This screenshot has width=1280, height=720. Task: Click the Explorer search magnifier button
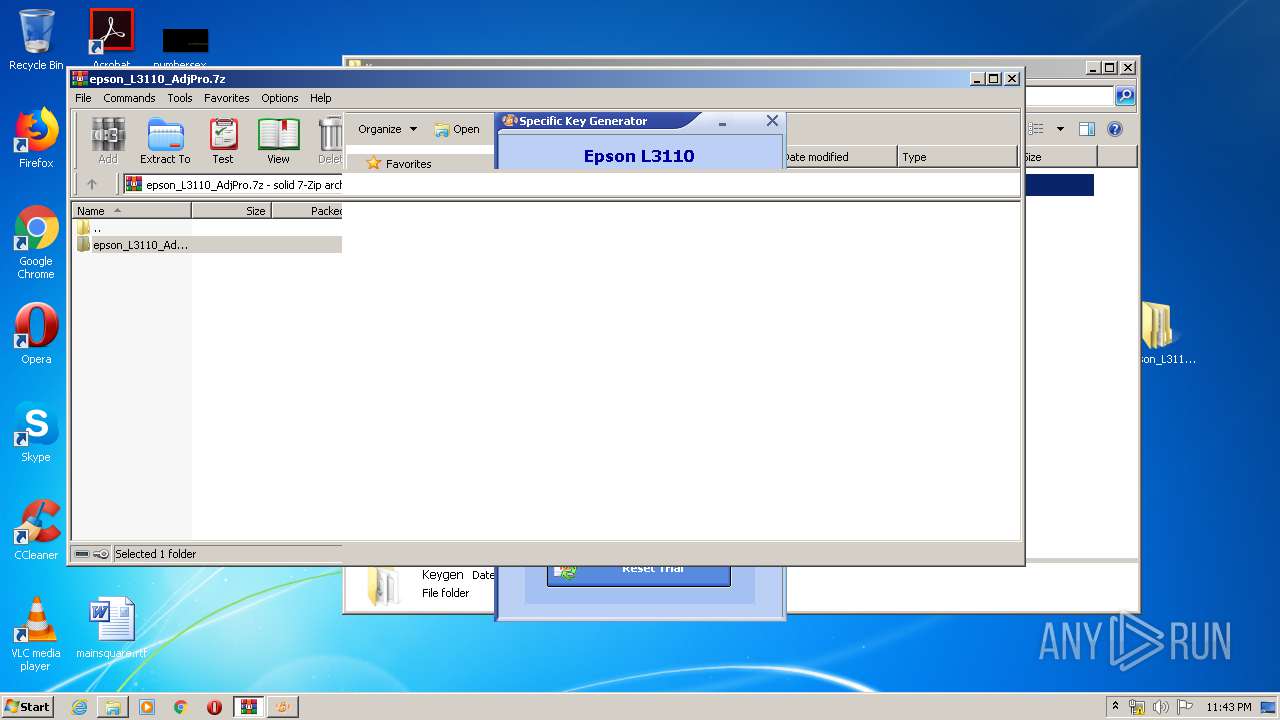[x=1125, y=96]
